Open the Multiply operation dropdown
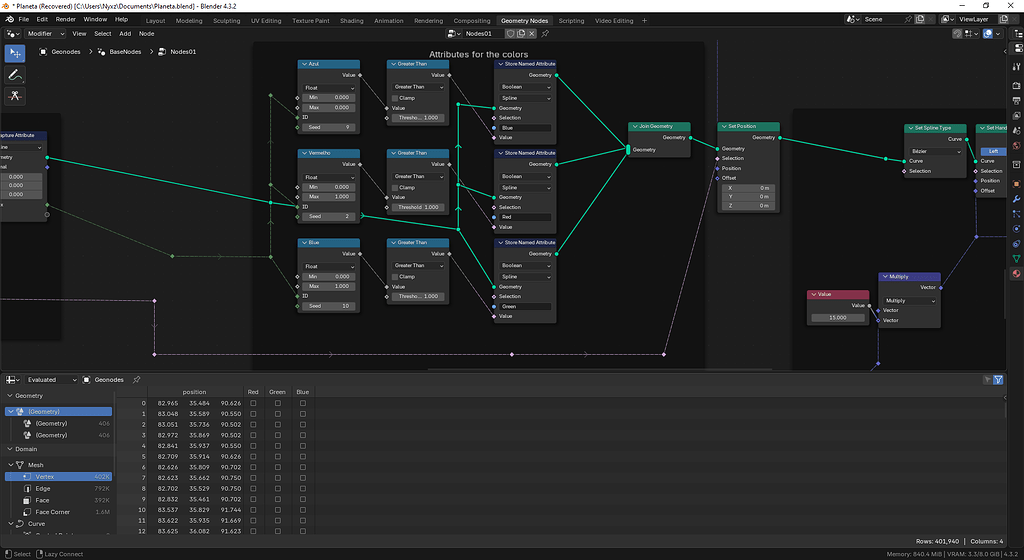 coord(910,301)
